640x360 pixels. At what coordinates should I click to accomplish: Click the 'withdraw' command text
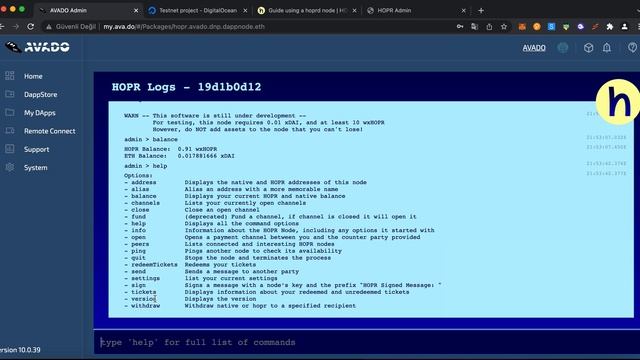pos(145,306)
